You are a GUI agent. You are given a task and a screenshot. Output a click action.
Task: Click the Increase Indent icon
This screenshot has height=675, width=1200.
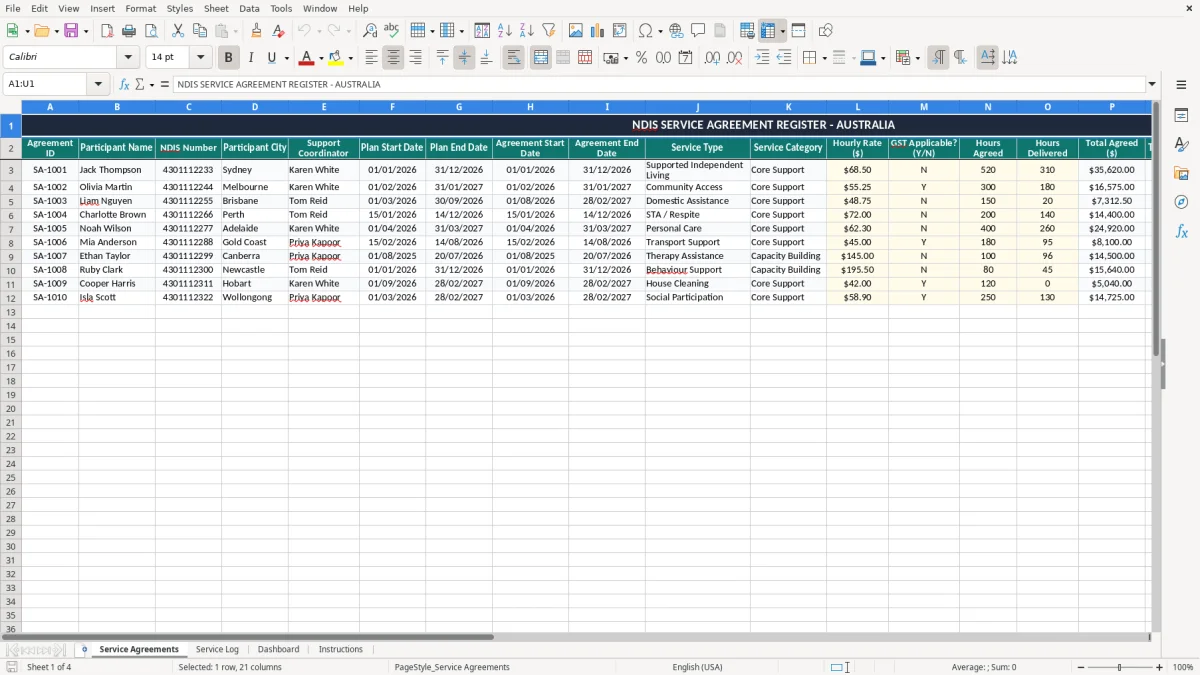762,58
